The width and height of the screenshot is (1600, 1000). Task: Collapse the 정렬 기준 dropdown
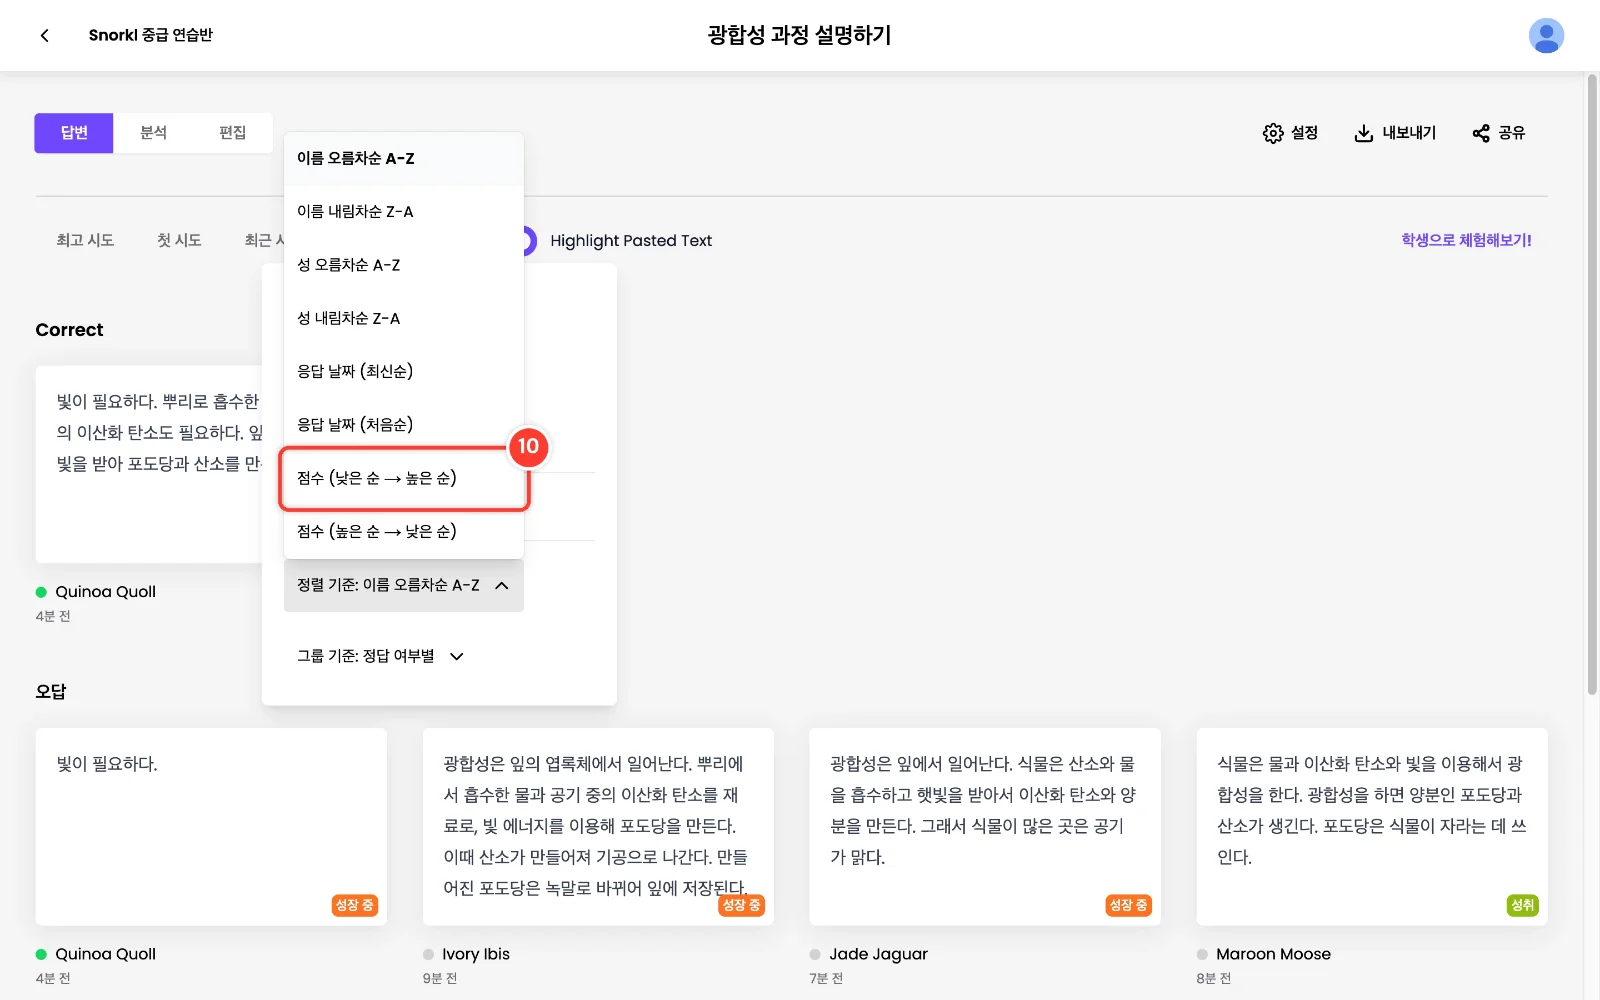click(x=404, y=585)
